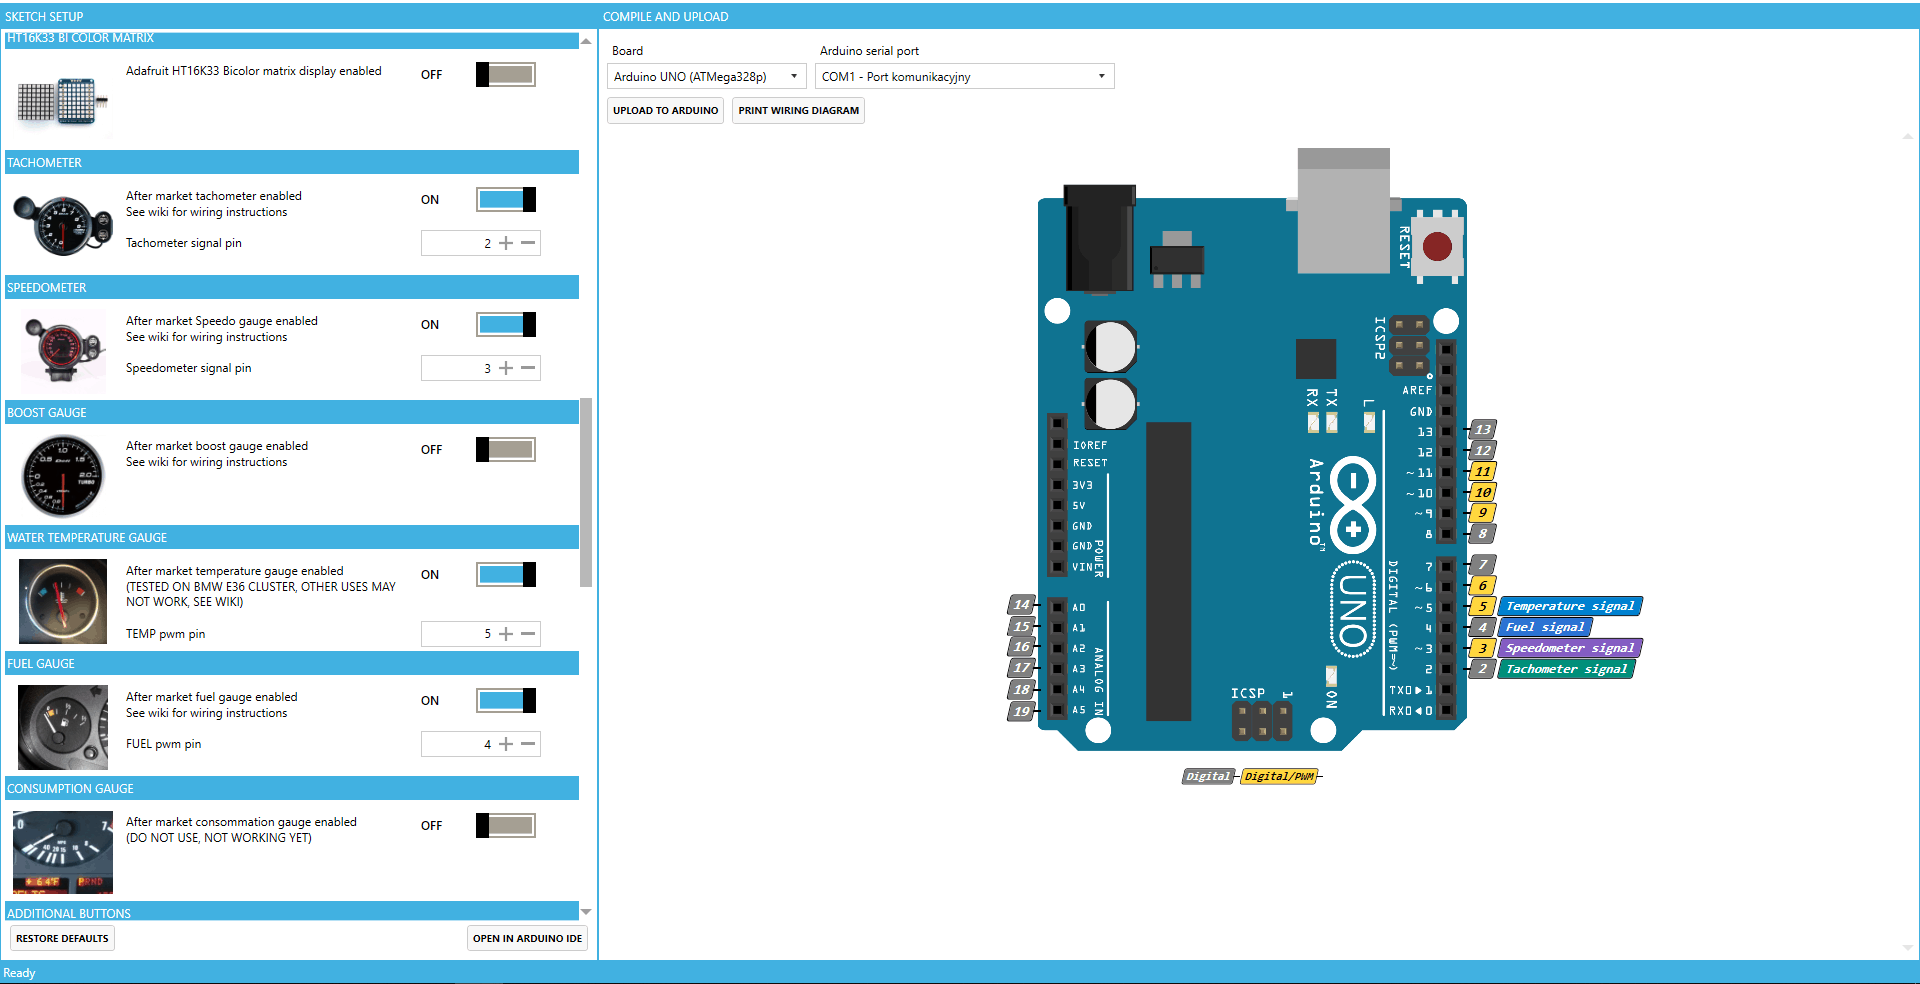The image size is (1920, 984).
Task: Select the FUEL GAUGE section header
Action: (292, 663)
